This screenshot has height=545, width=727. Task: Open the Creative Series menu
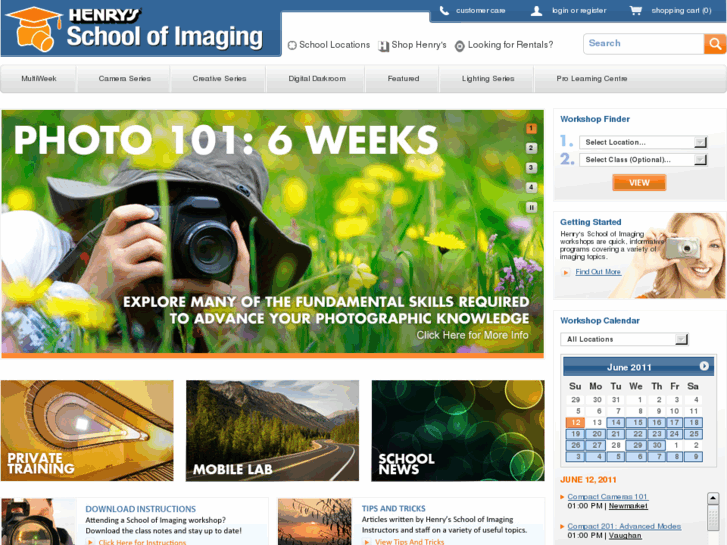click(x=219, y=79)
